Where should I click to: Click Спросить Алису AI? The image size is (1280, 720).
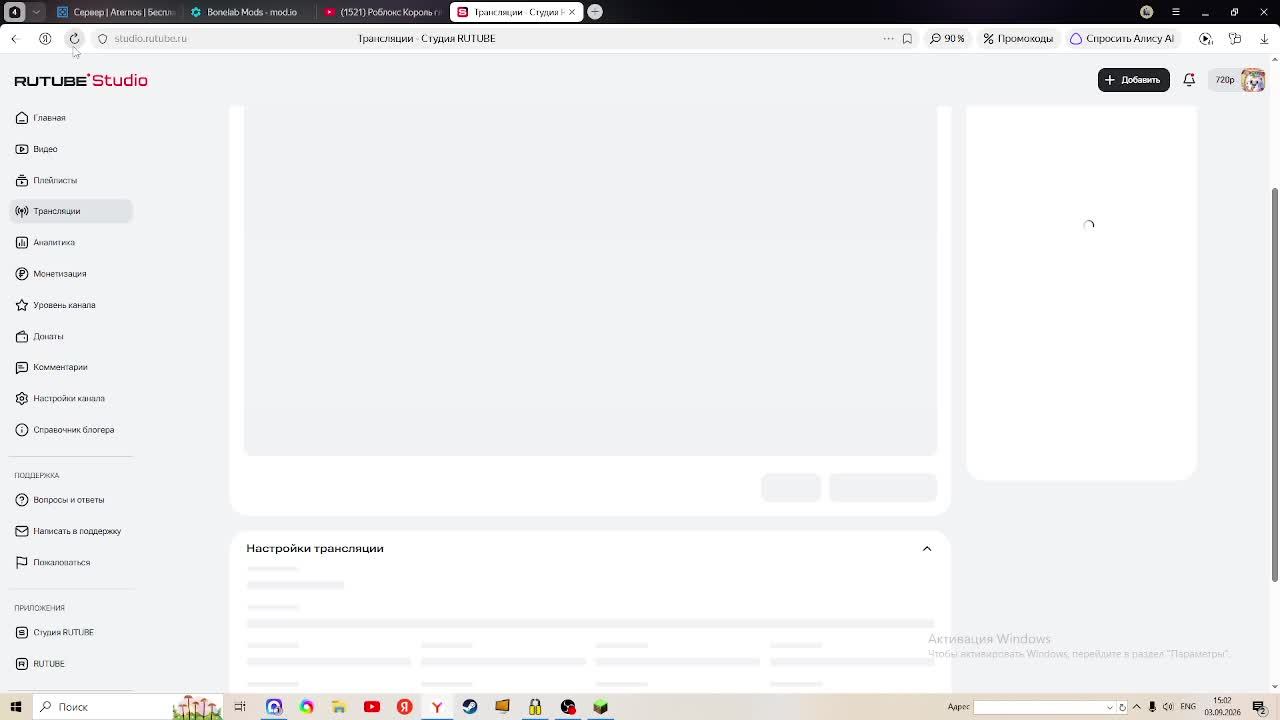click(x=1122, y=38)
